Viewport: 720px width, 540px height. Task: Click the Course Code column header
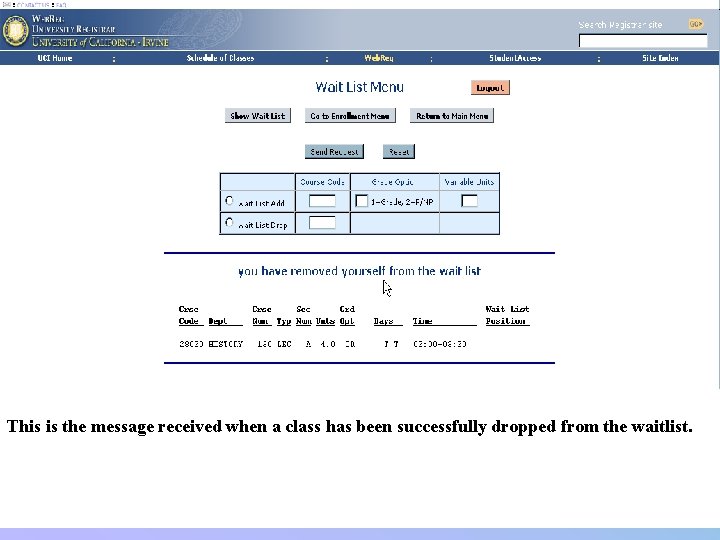point(322,182)
